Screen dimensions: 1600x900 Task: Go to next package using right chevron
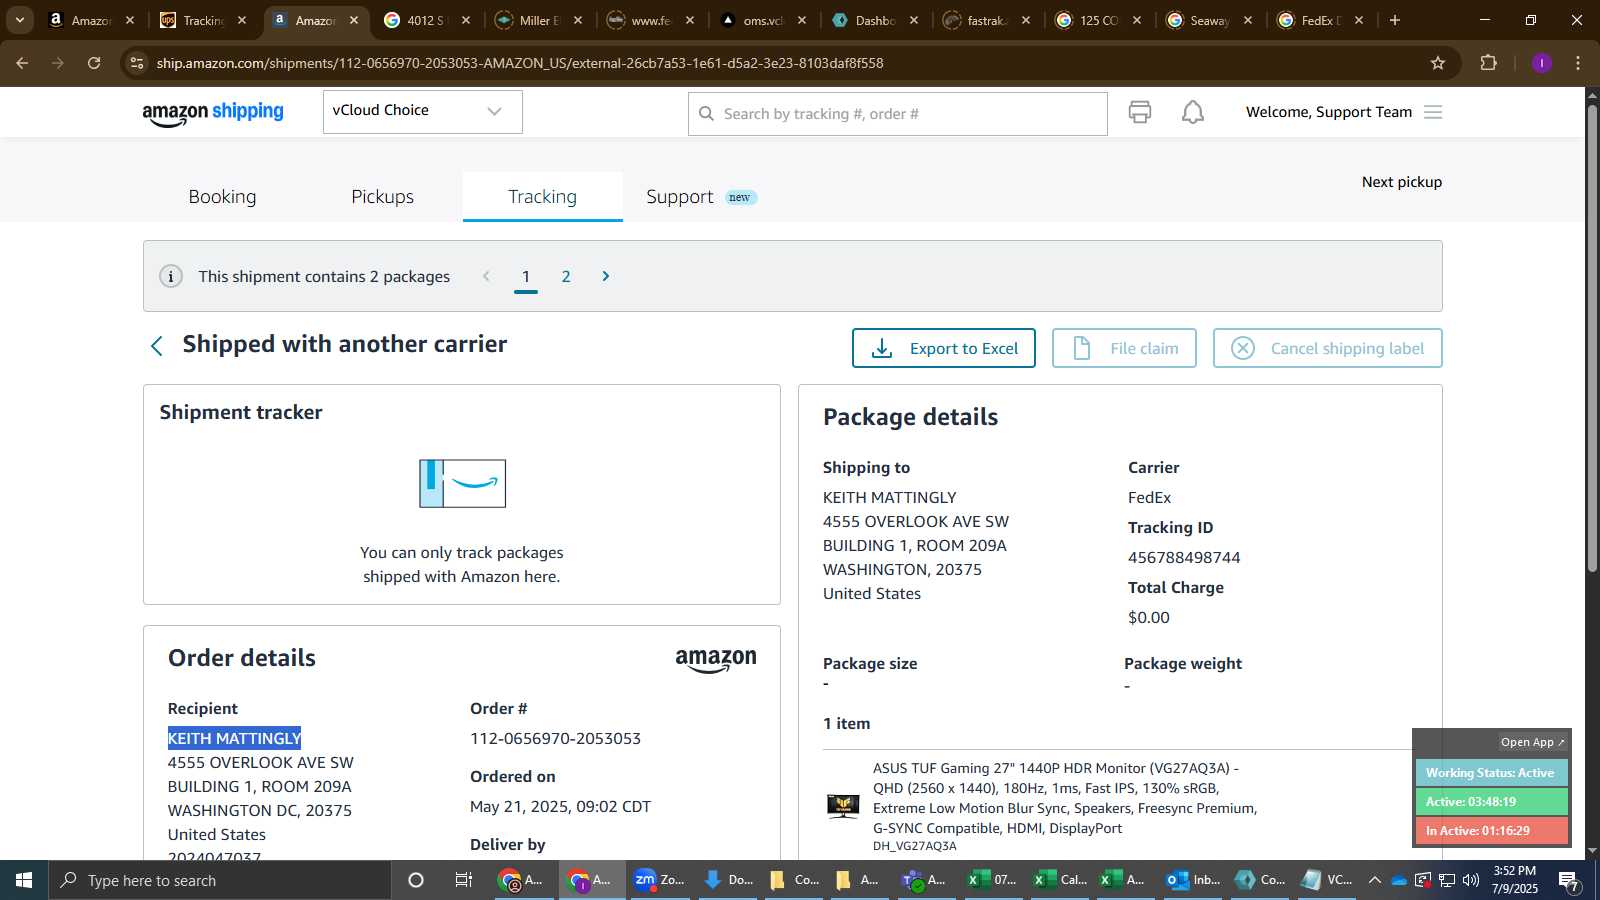tap(605, 276)
